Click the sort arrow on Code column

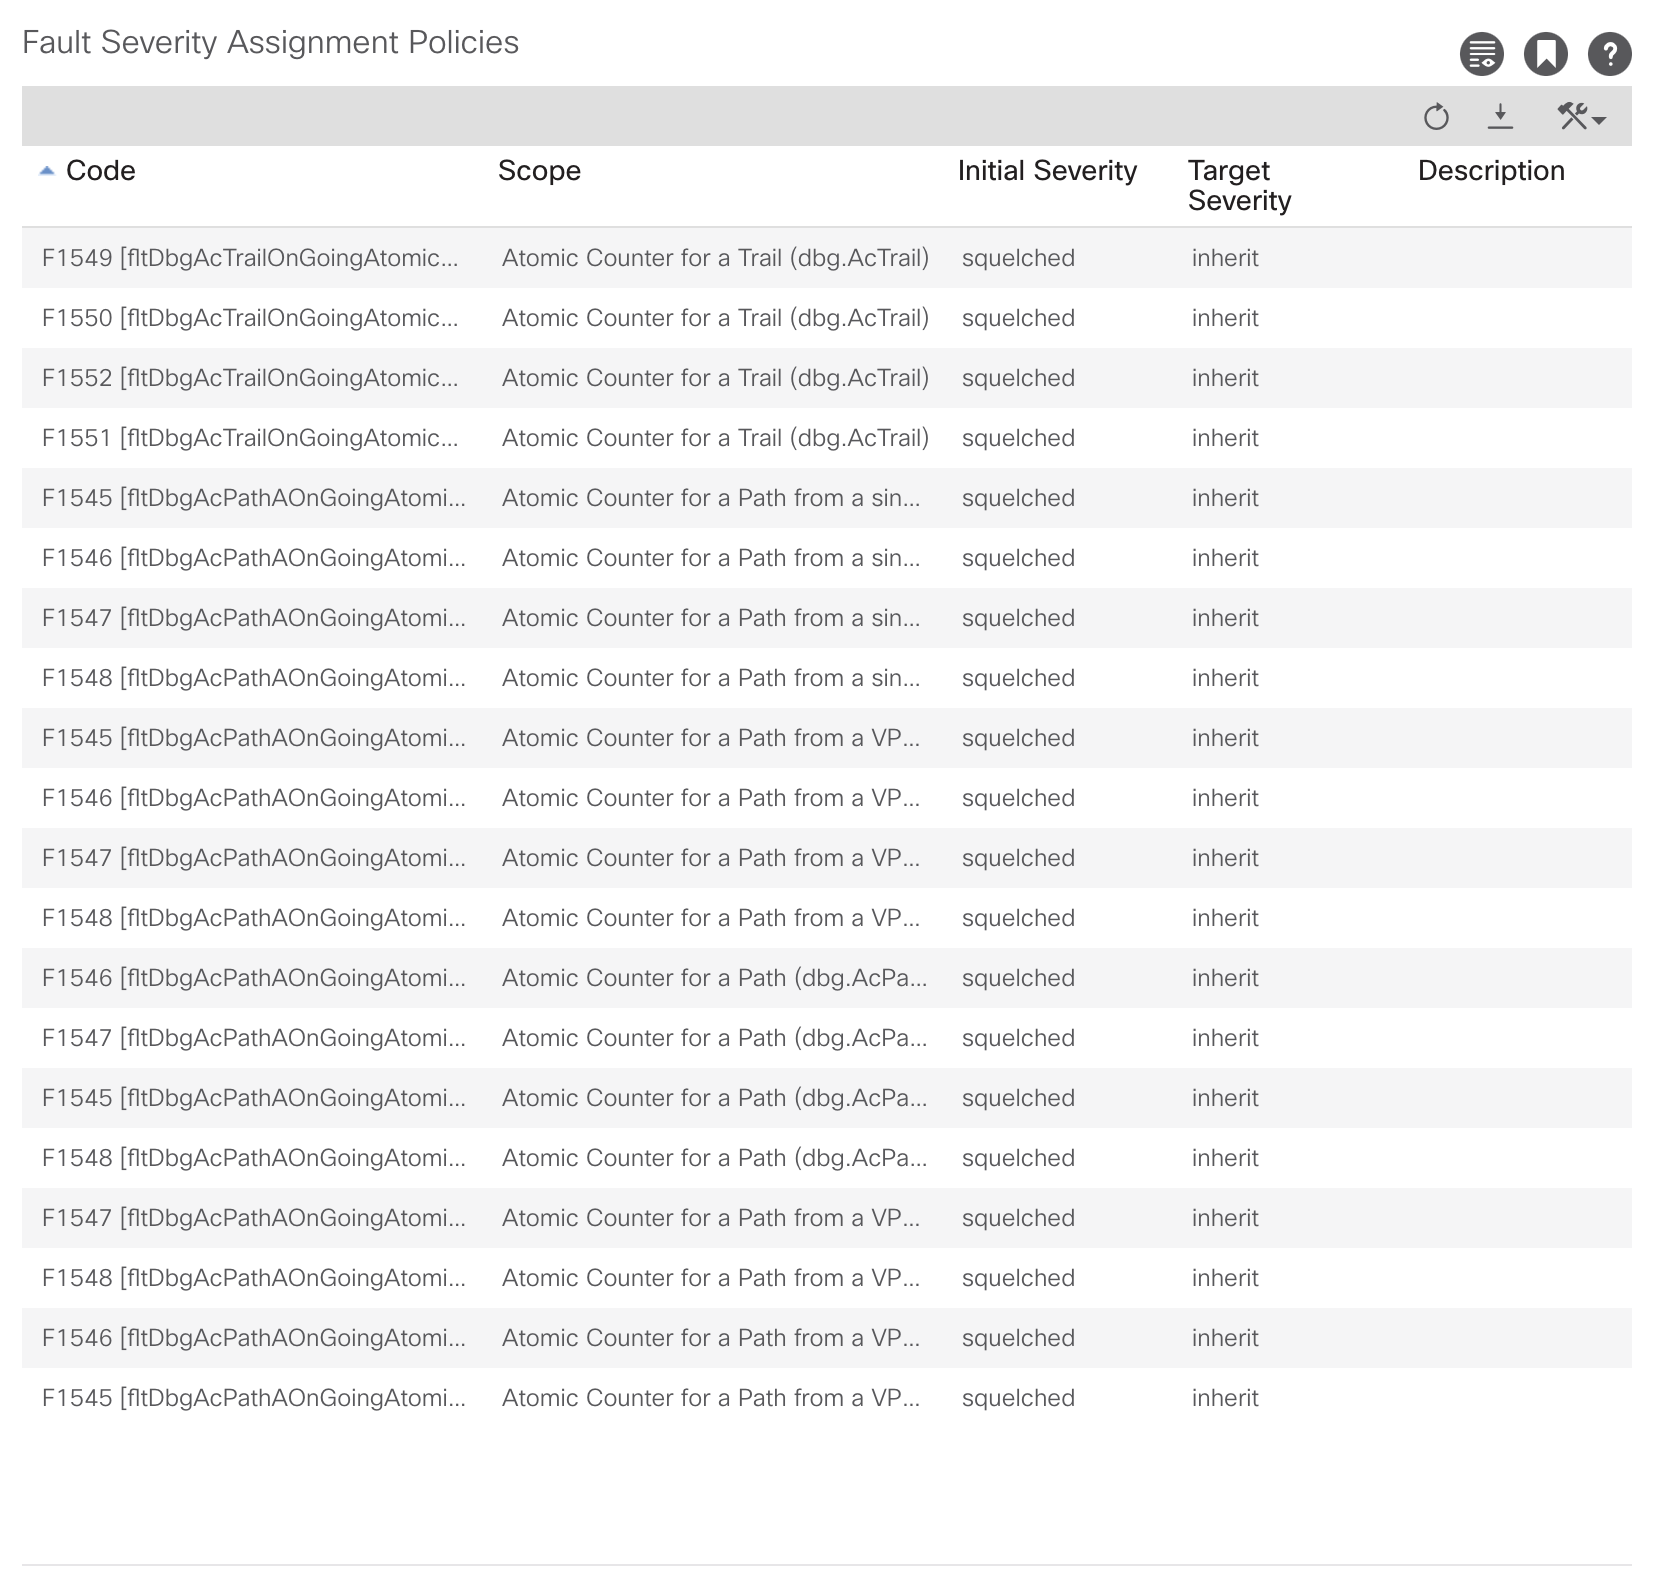tap(44, 170)
